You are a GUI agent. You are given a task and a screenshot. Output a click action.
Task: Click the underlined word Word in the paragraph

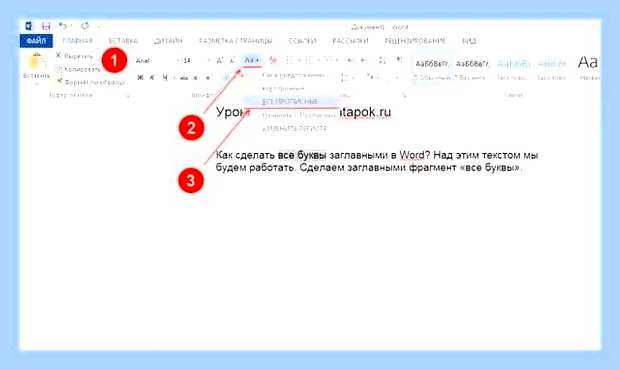pyautogui.click(x=412, y=155)
